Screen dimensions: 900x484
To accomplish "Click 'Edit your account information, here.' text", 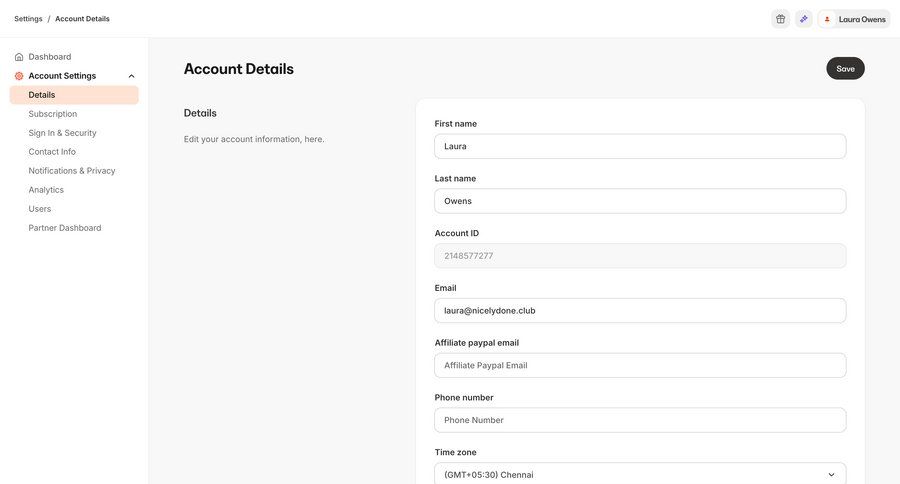I will point(254,139).
